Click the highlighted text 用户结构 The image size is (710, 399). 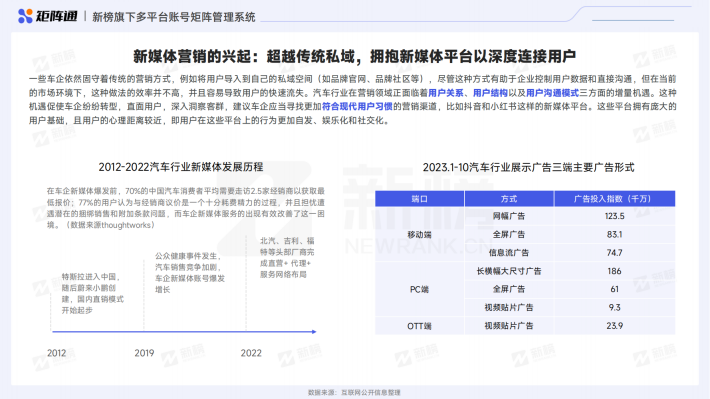point(490,93)
